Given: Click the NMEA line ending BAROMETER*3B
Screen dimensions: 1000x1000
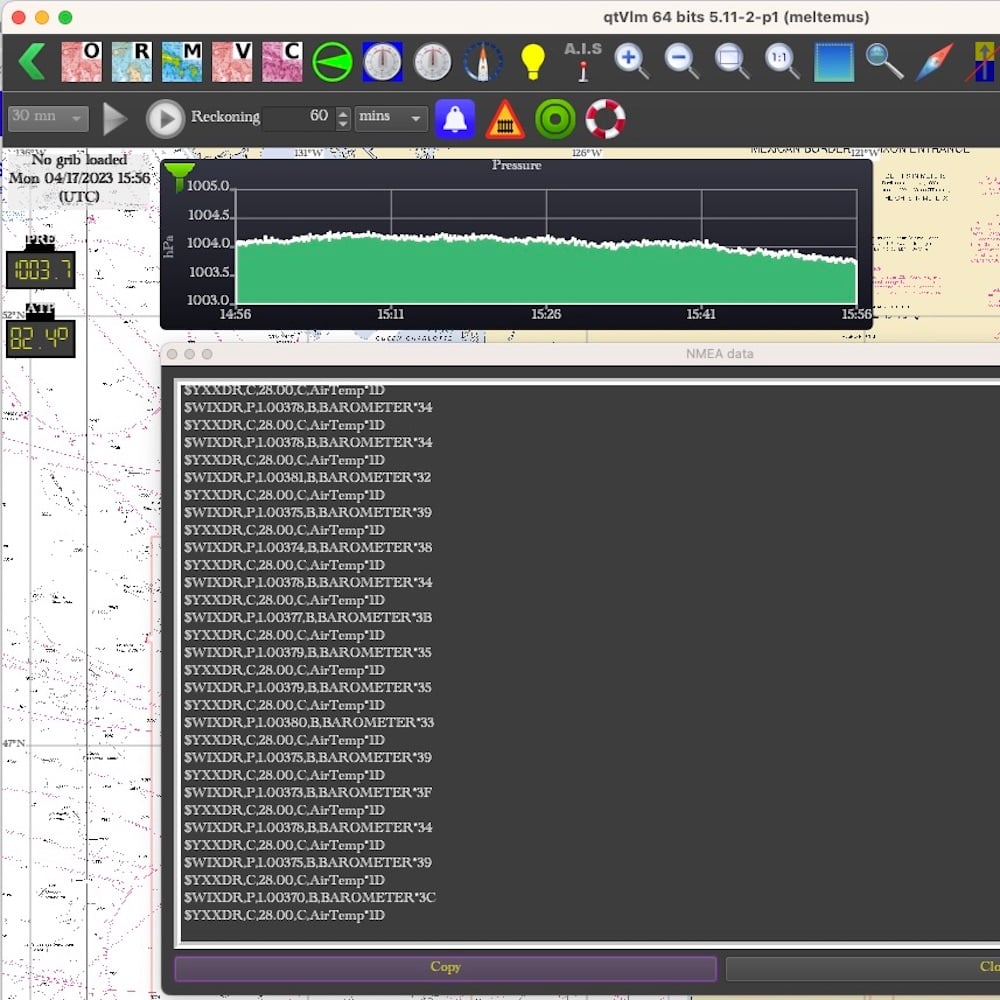Looking at the screenshot, I should [x=307, y=617].
